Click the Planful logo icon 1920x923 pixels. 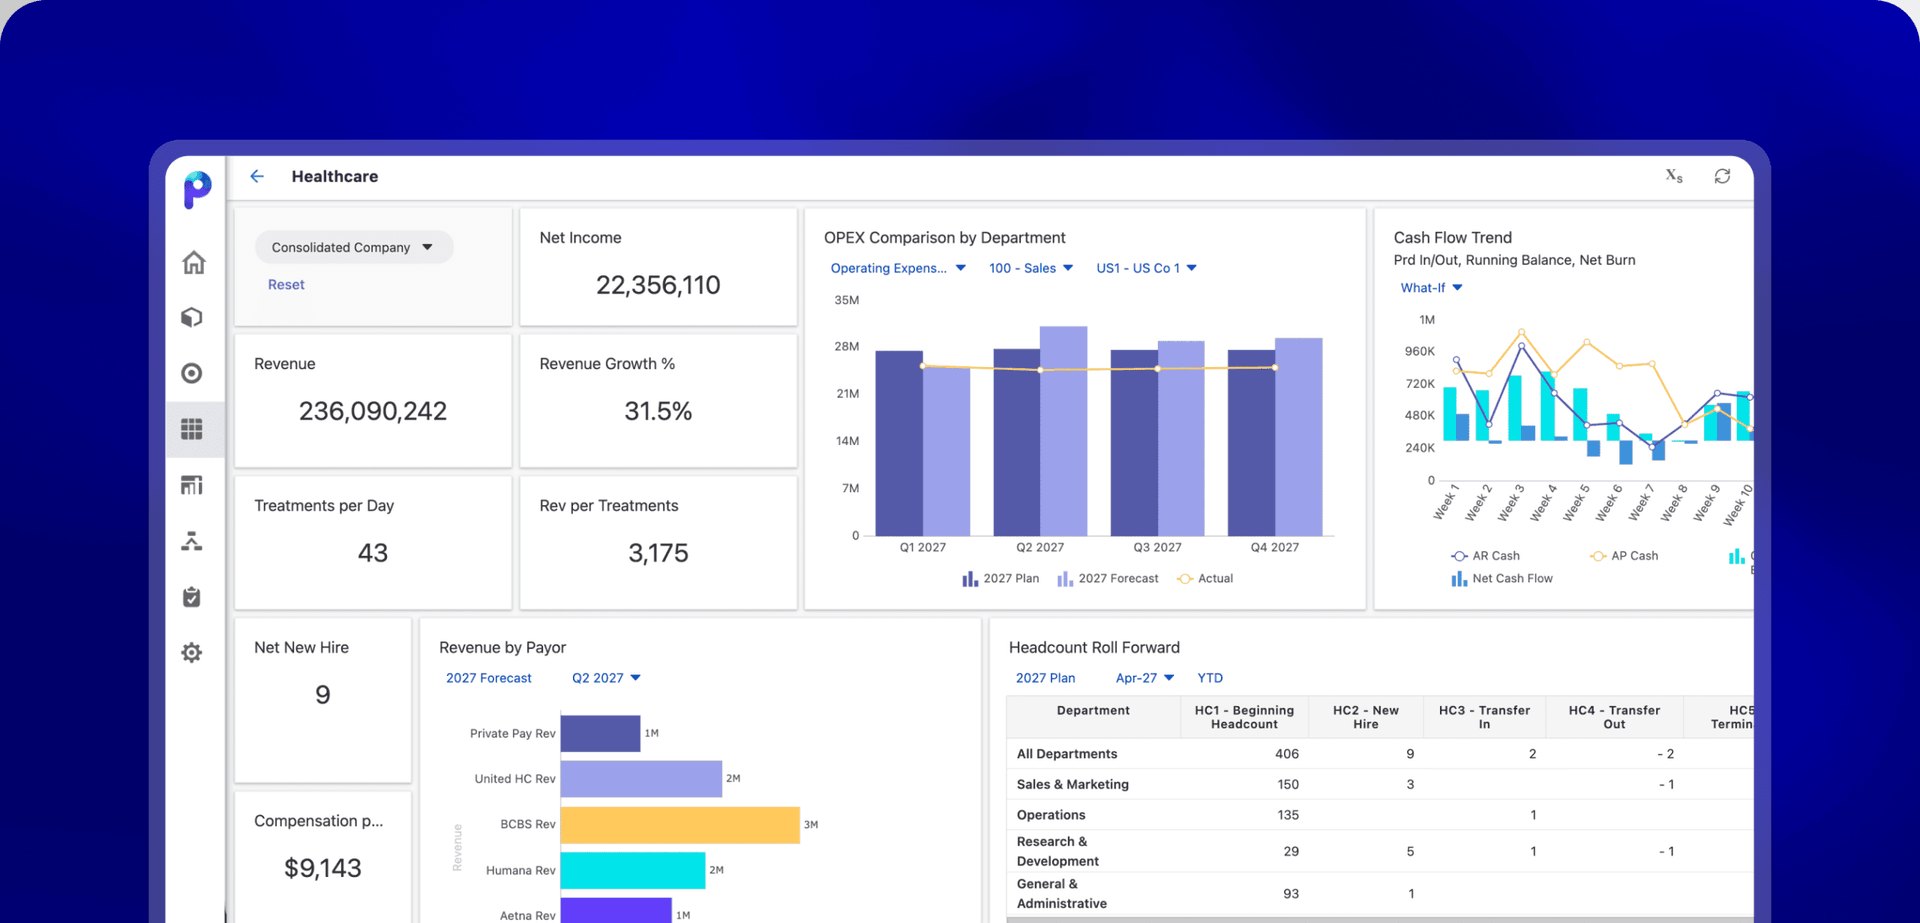click(197, 189)
